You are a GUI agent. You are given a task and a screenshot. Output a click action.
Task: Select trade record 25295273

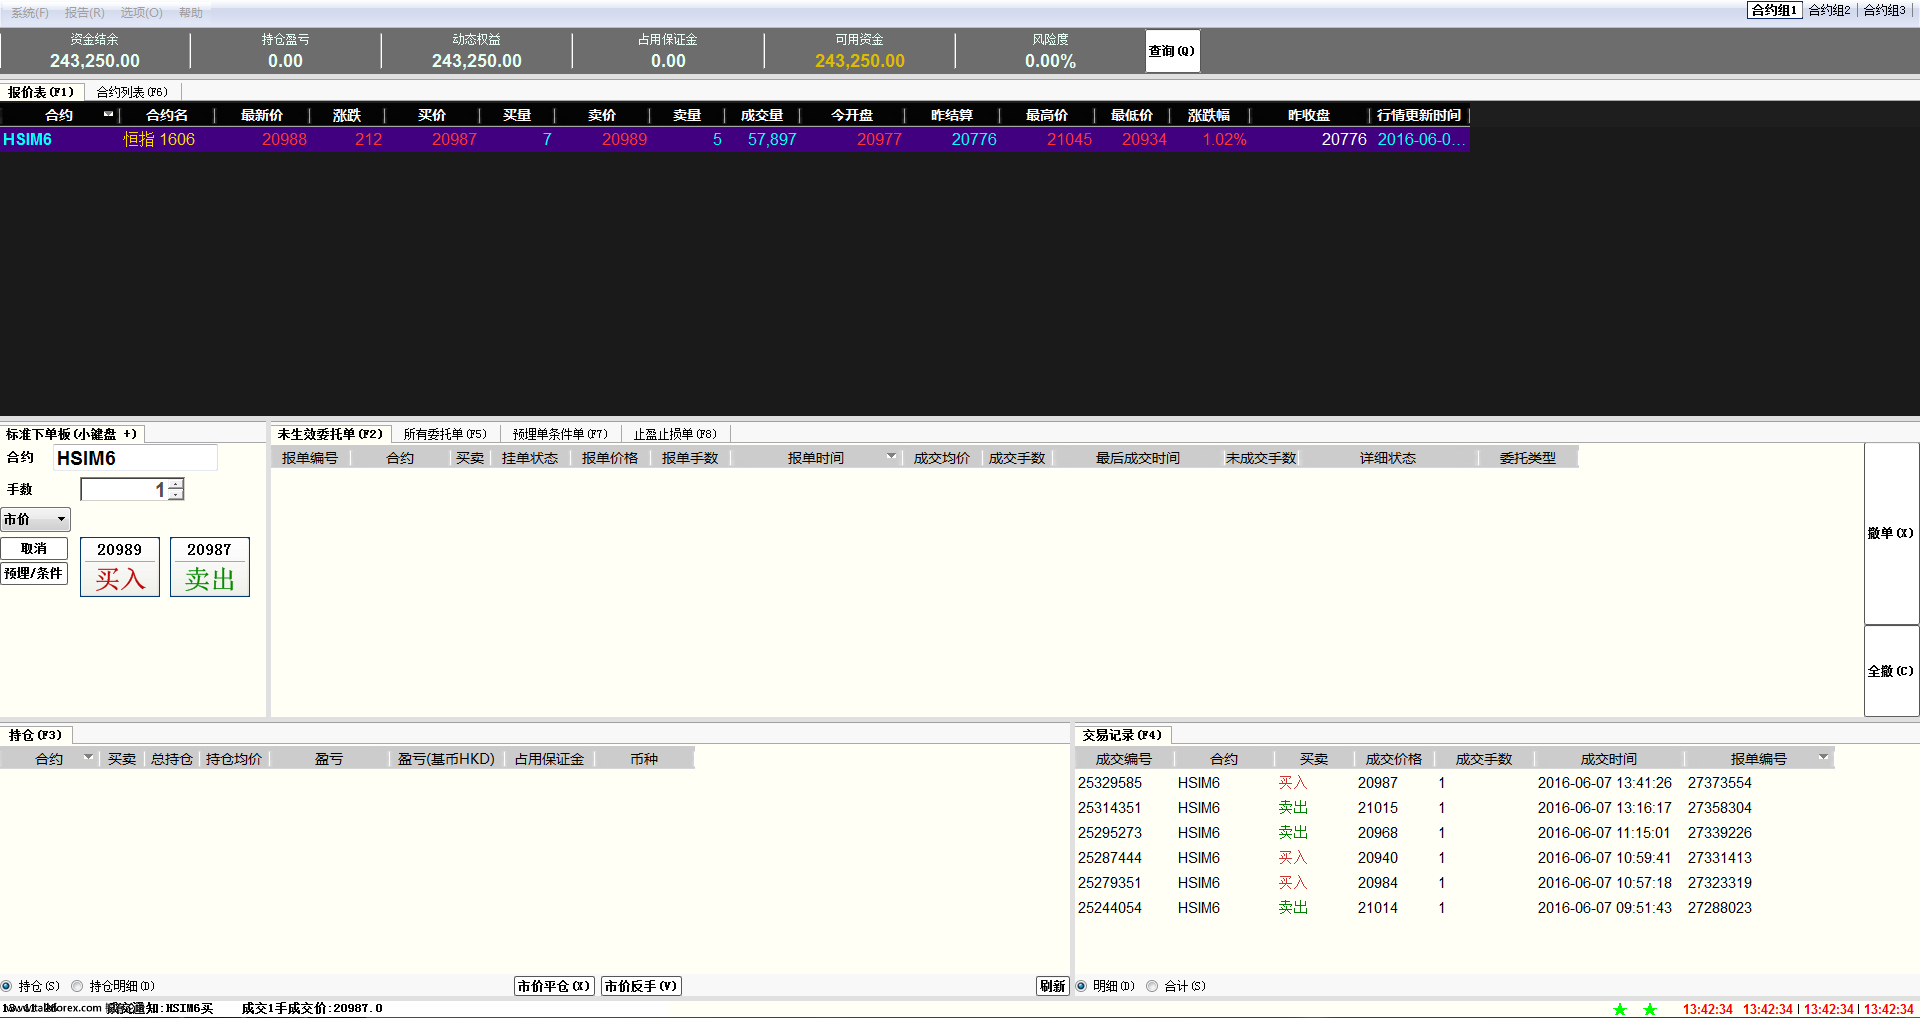pyautogui.click(x=1454, y=833)
